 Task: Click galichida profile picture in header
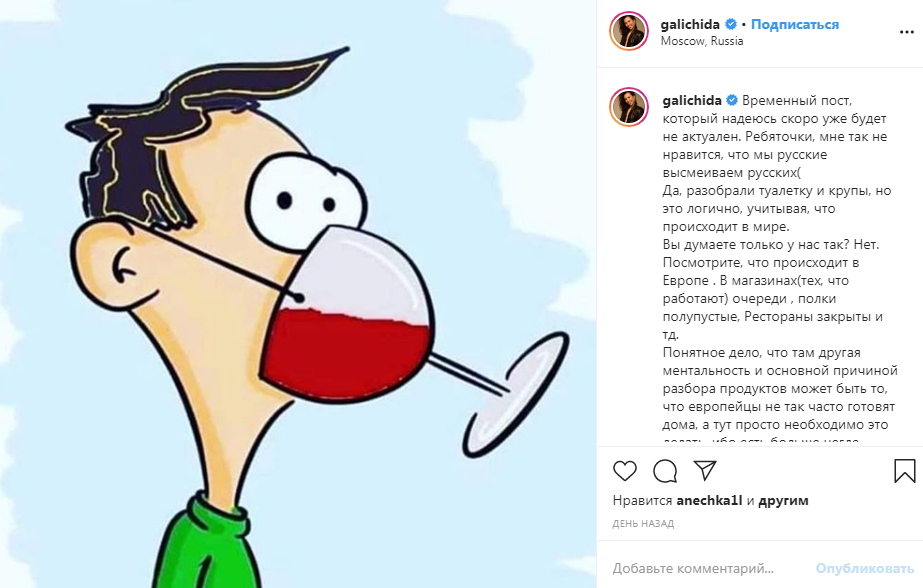point(629,31)
